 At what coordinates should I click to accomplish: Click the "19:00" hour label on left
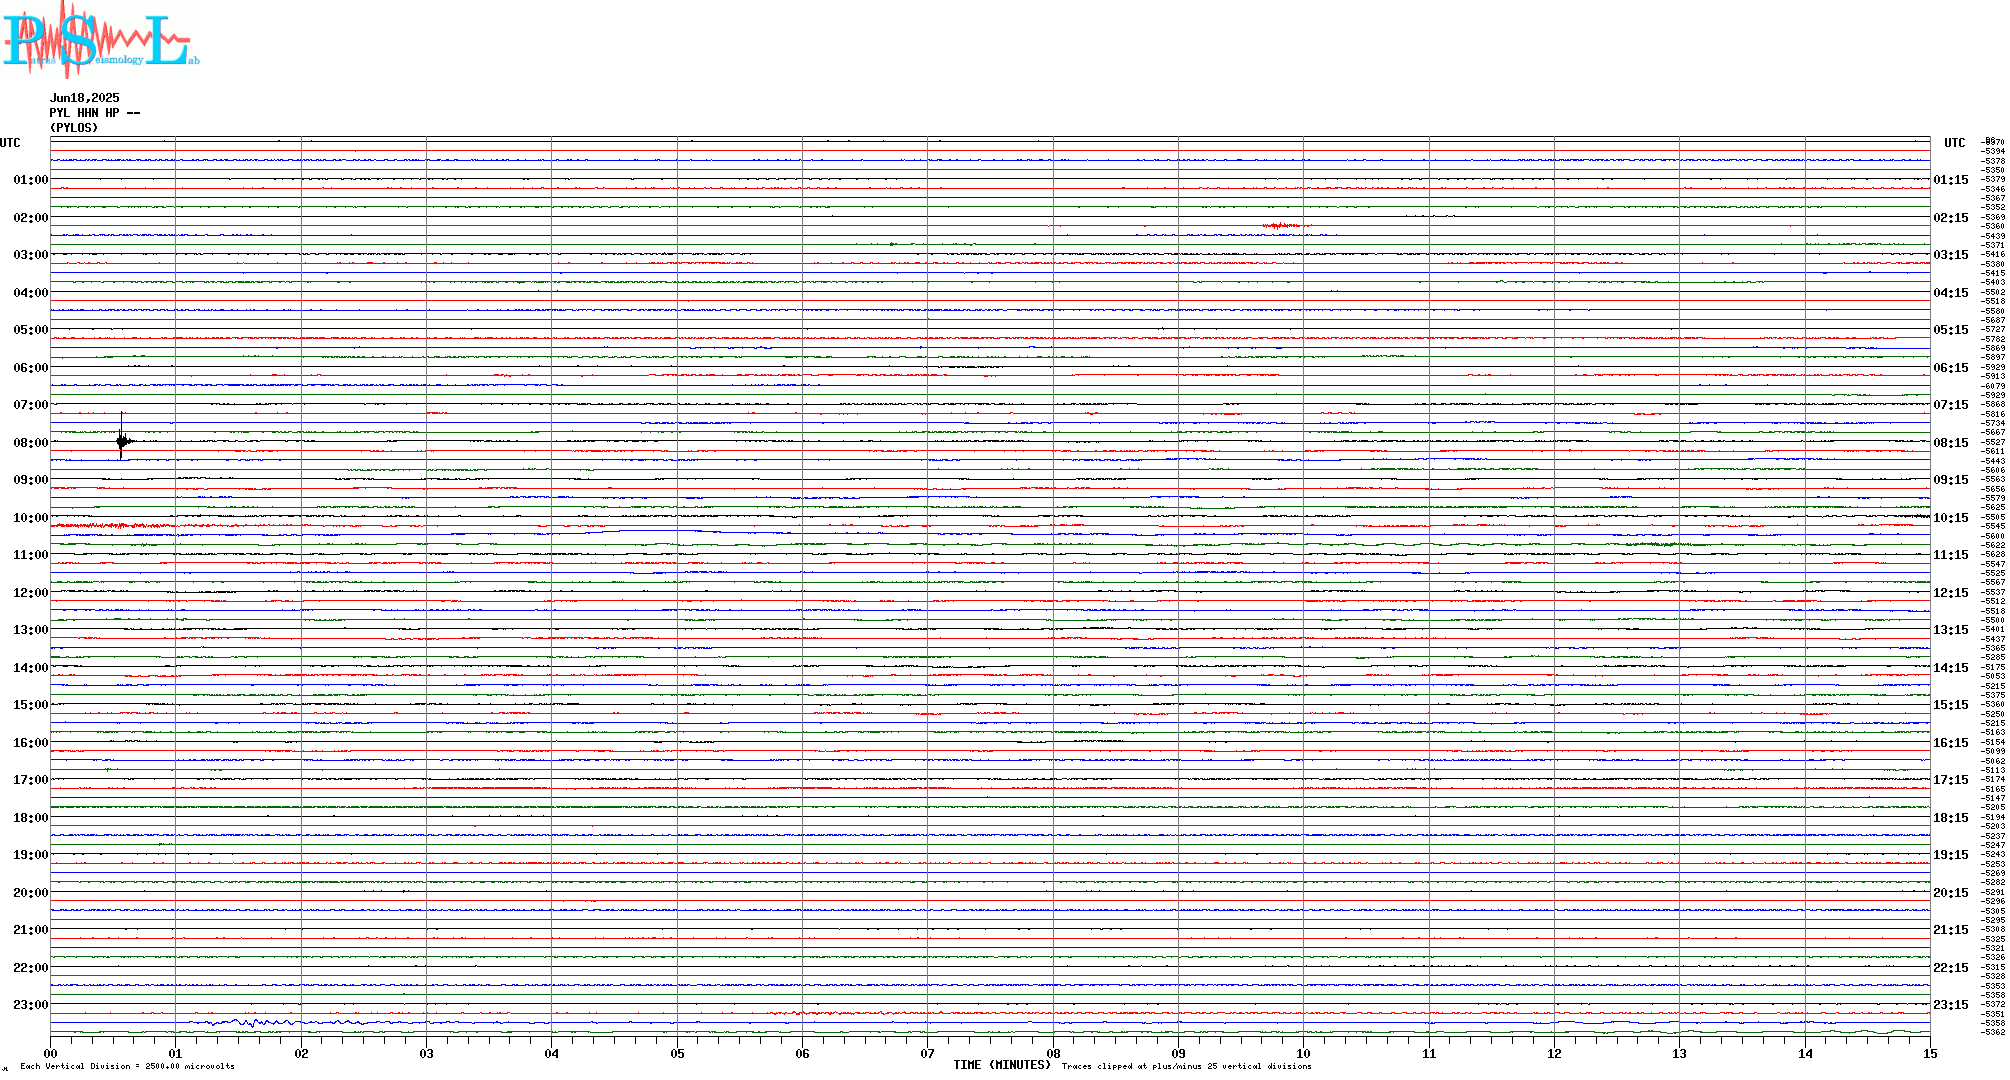[x=31, y=855]
